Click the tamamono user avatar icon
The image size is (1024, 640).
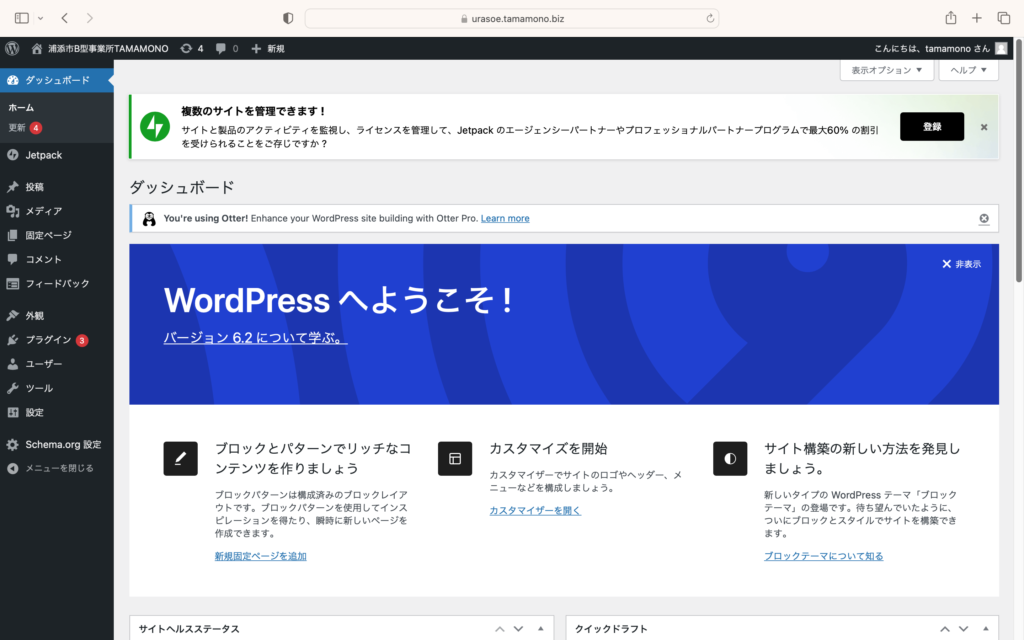[x=1001, y=48]
